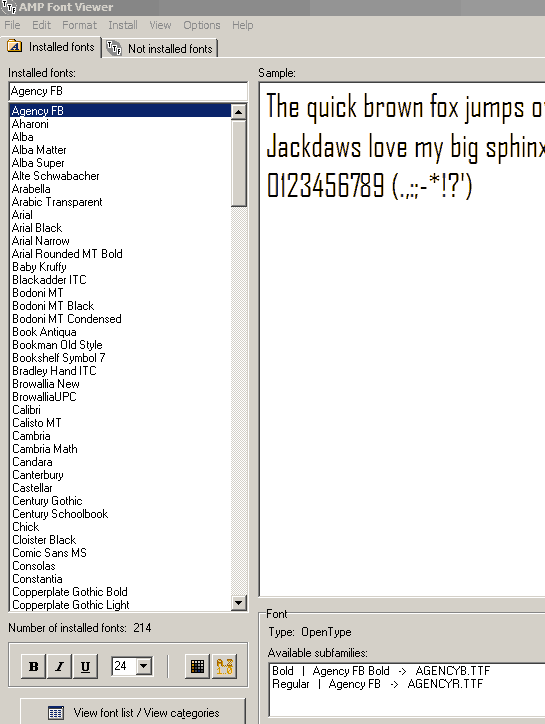This screenshot has width=545, height=724.
Task: Select Regular subfamily AGENCYR.TTF row
Action: pyautogui.click(x=408, y=683)
